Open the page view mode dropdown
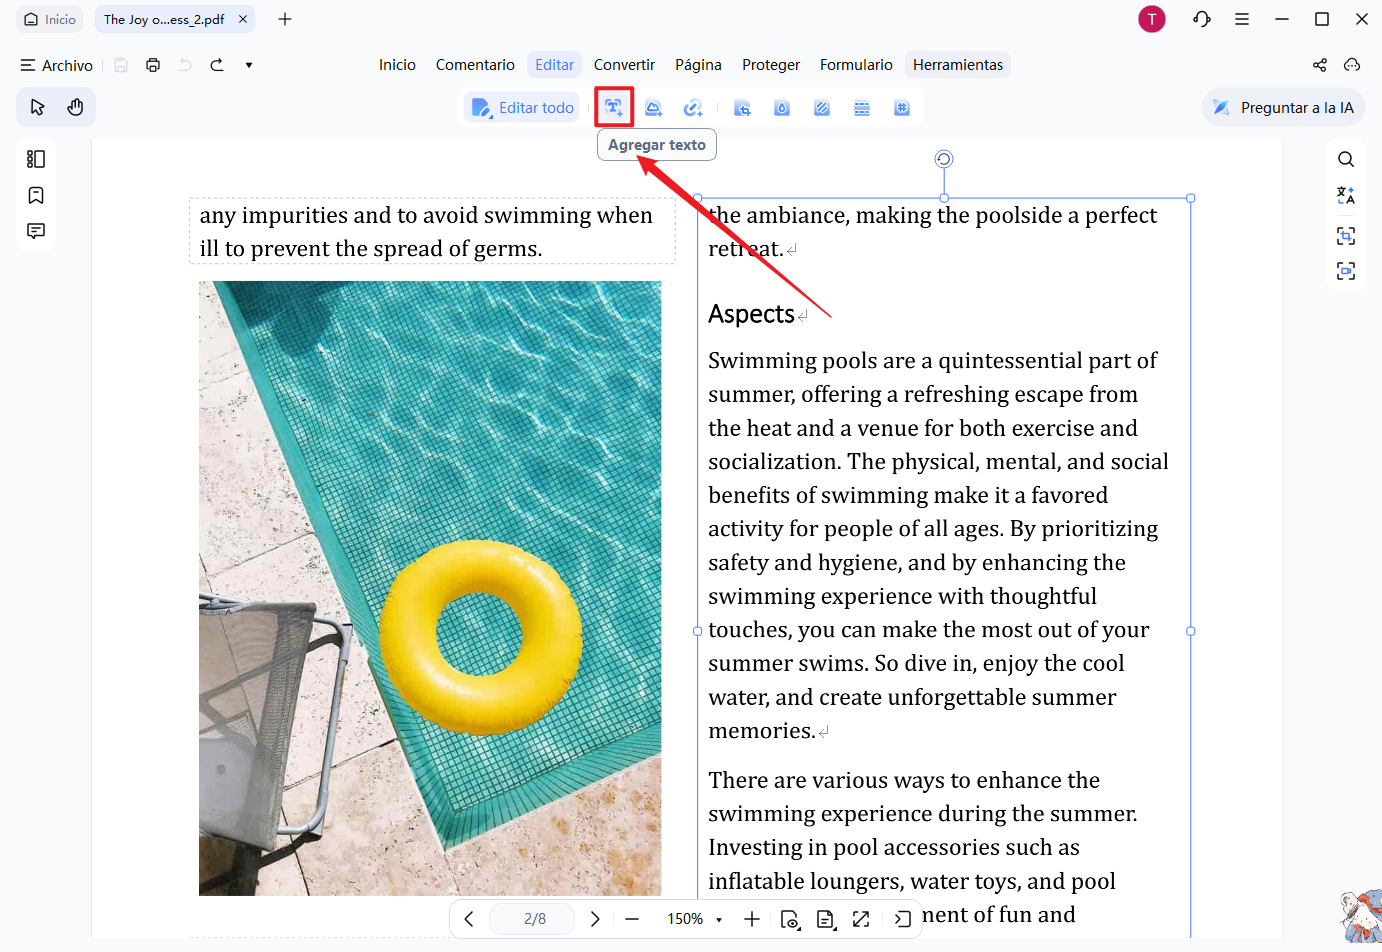The width and height of the screenshot is (1382, 952). pos(826,919)
